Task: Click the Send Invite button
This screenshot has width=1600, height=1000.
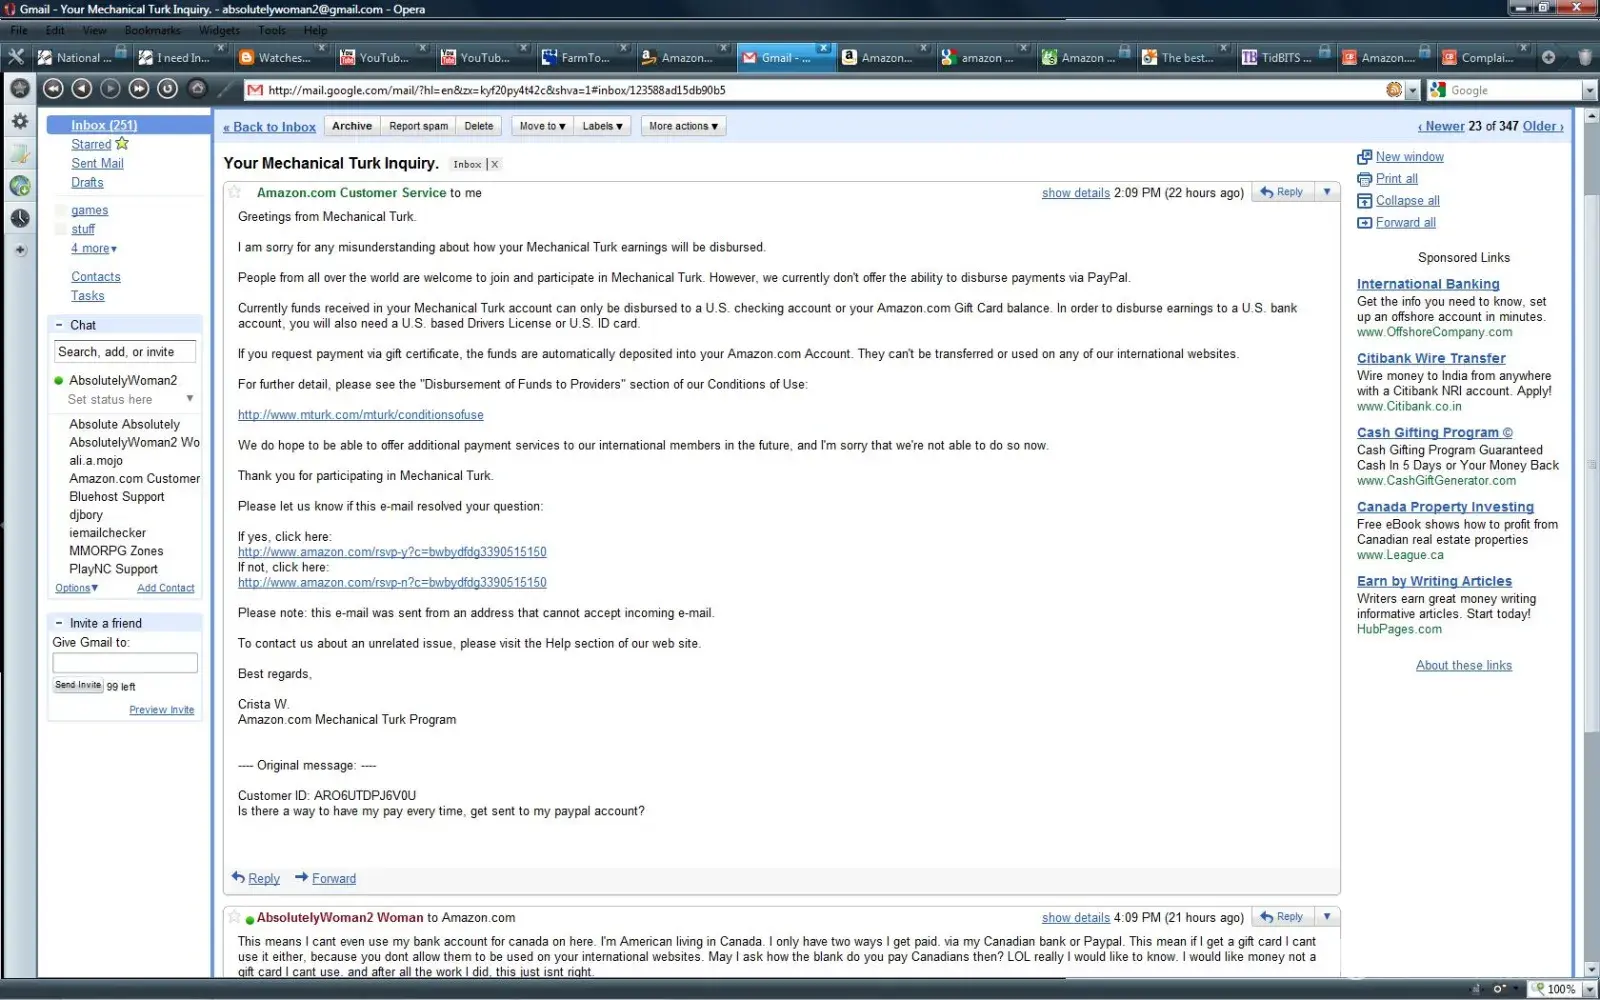Action: point(78,685)
